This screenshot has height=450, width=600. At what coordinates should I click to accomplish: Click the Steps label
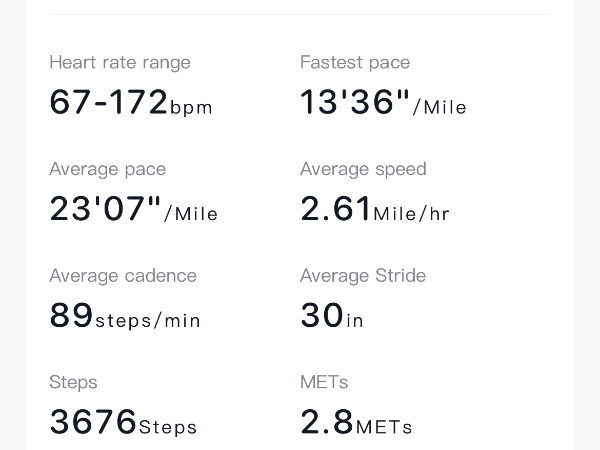click(73, 382)
